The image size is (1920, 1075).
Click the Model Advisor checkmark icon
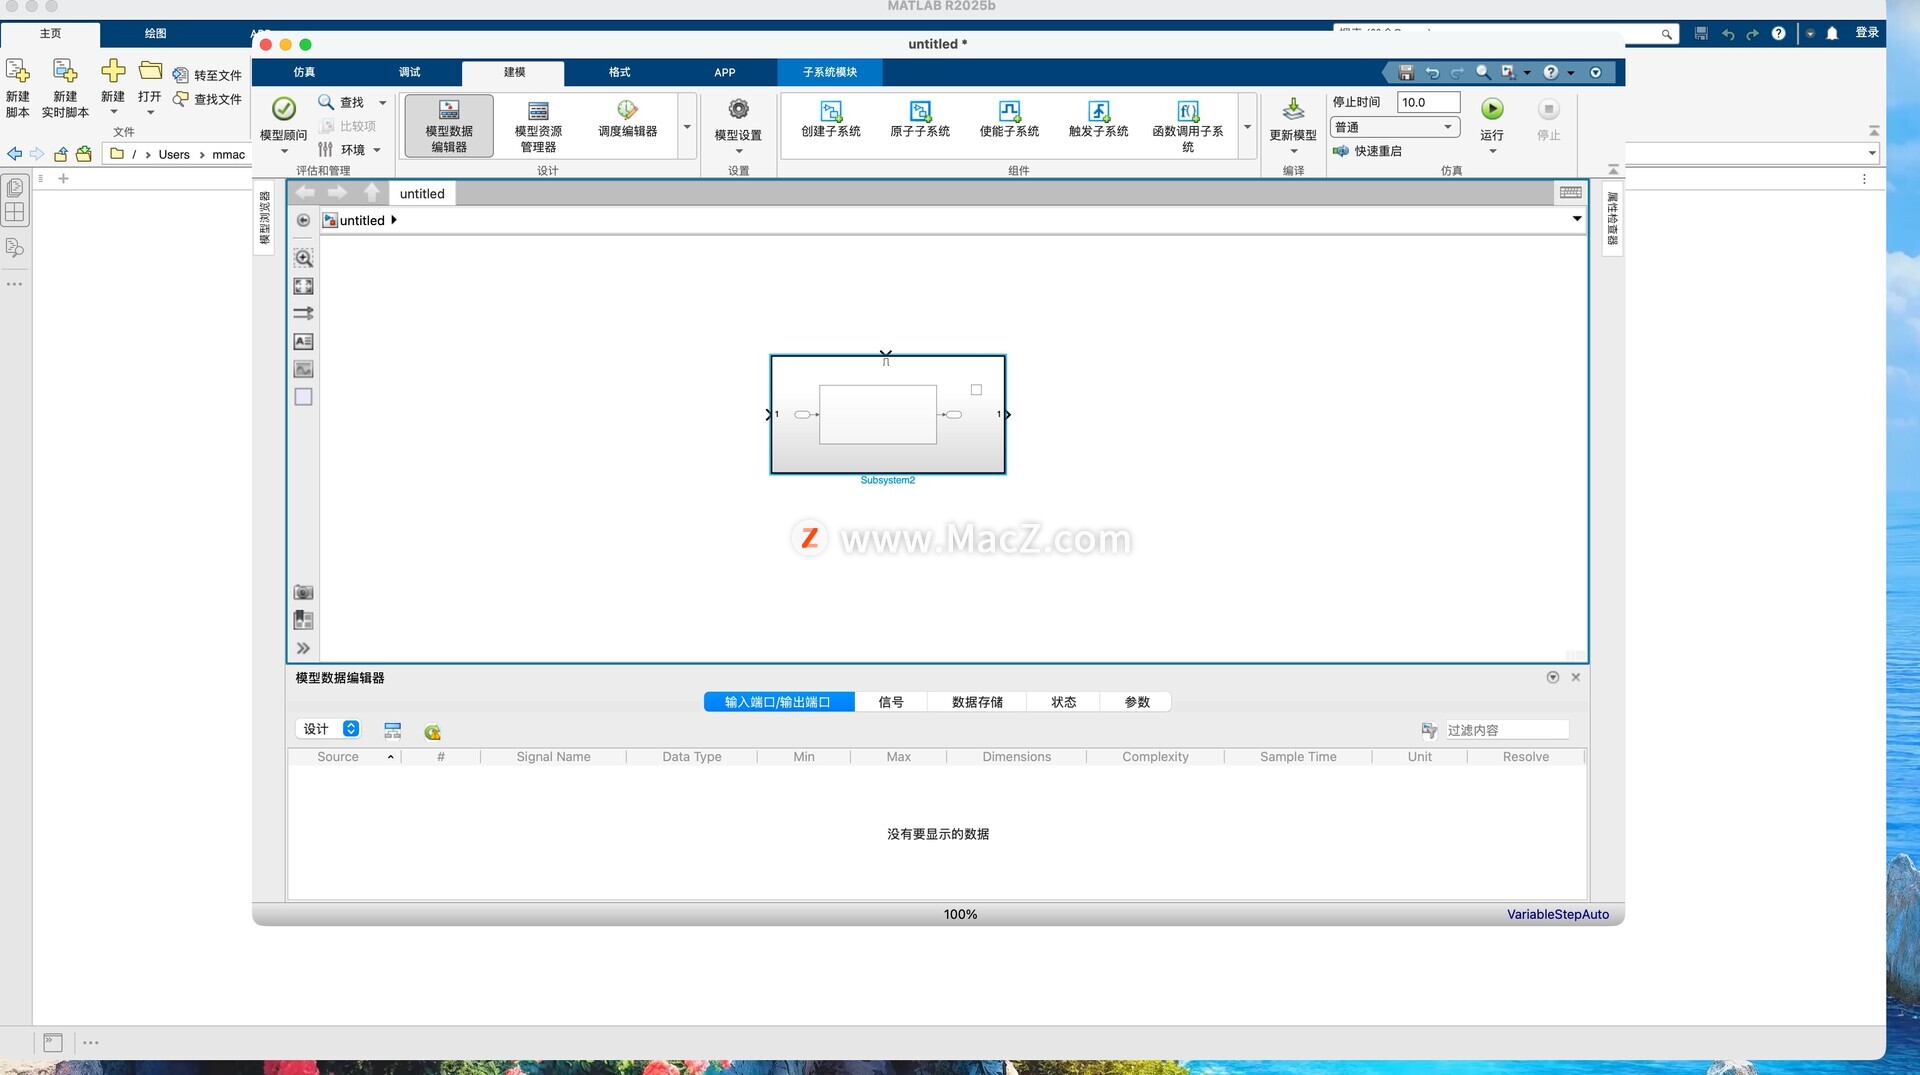pos(284,109)
